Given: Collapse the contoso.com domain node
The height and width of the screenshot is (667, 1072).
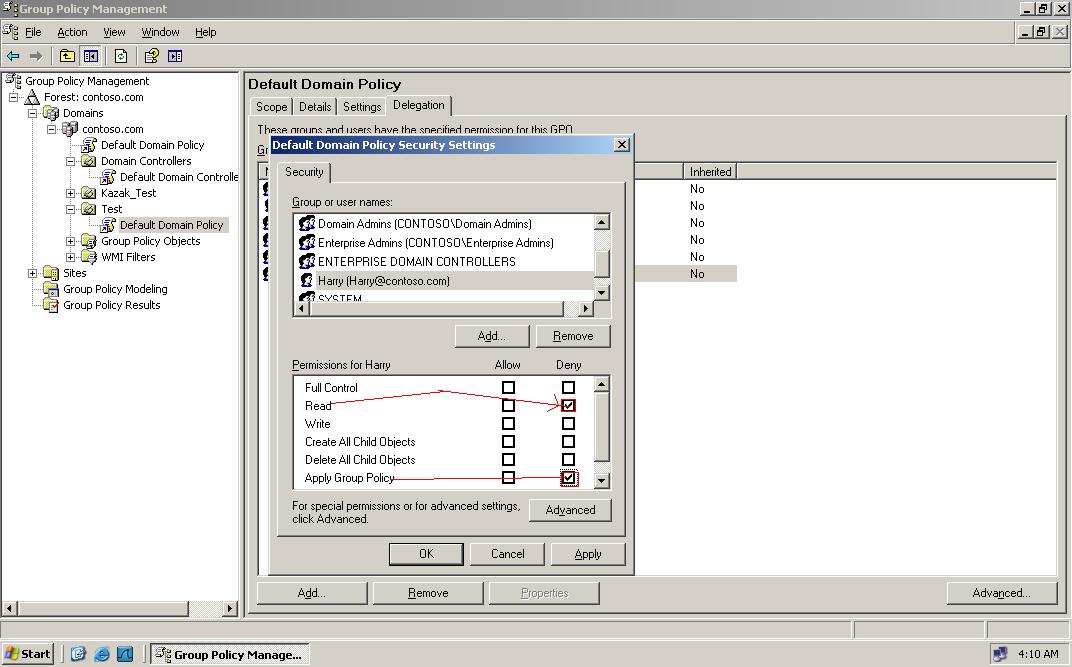Looking at the screenshot, I should [51, 129].
